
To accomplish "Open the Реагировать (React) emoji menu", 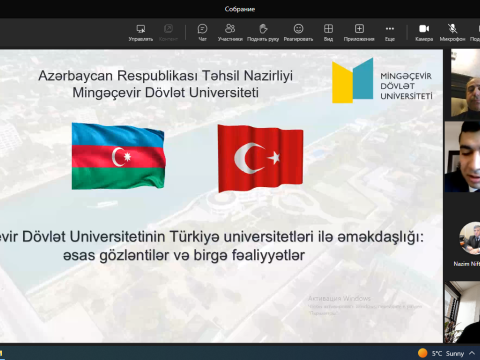I will click(x=298, y=33).
